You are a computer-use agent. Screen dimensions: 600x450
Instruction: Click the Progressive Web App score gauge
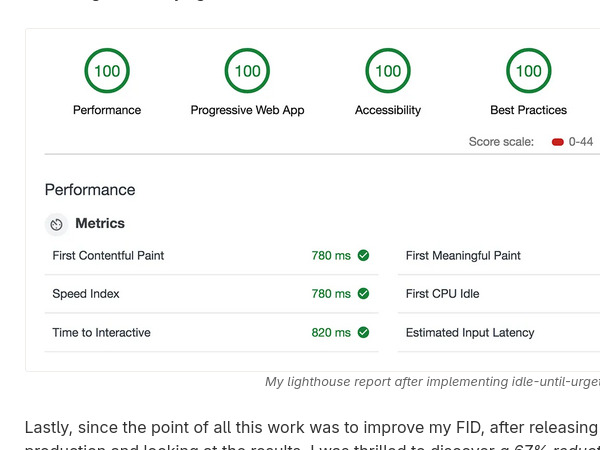[x=247, y=71]
